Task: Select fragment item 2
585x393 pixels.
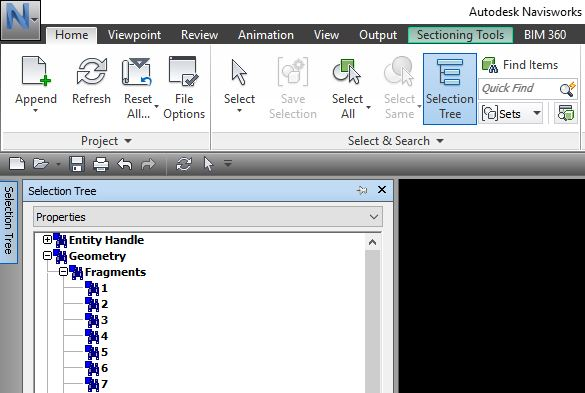Action: click(x=104, y=304)
